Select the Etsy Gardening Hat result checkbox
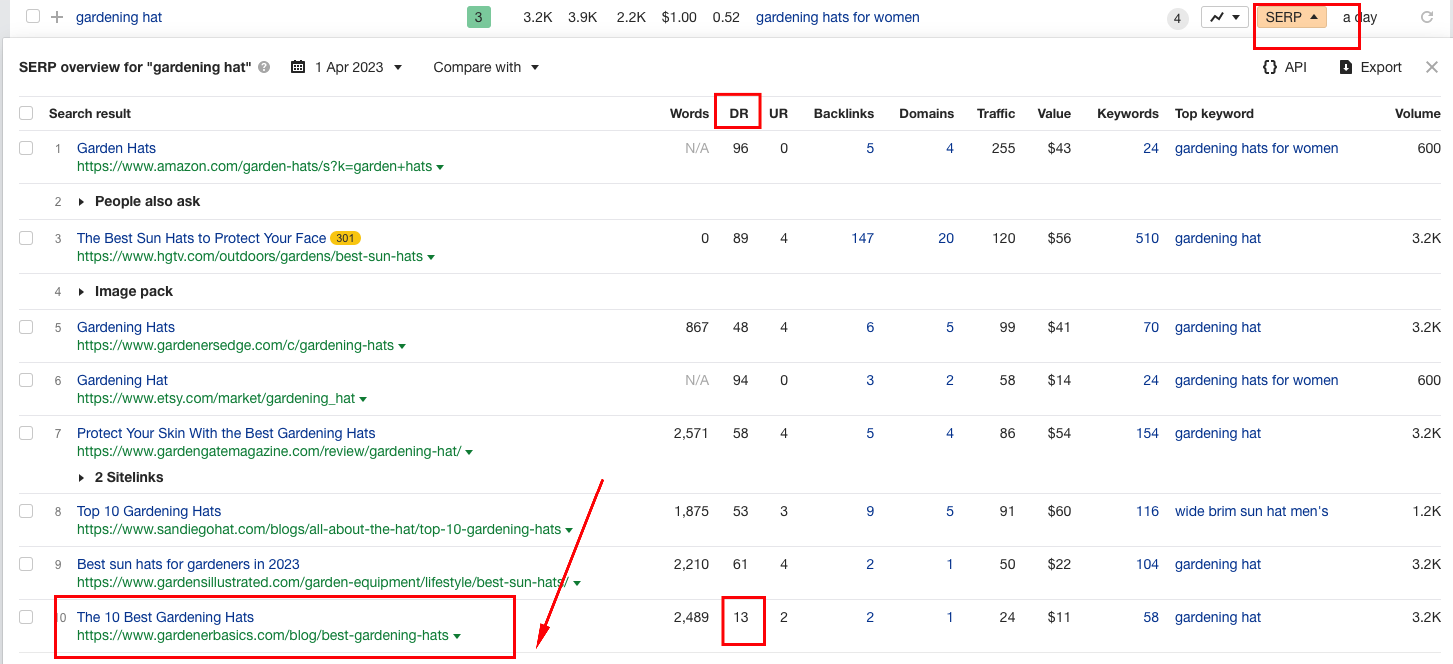Screen dimensions: 1453x664 26,380
